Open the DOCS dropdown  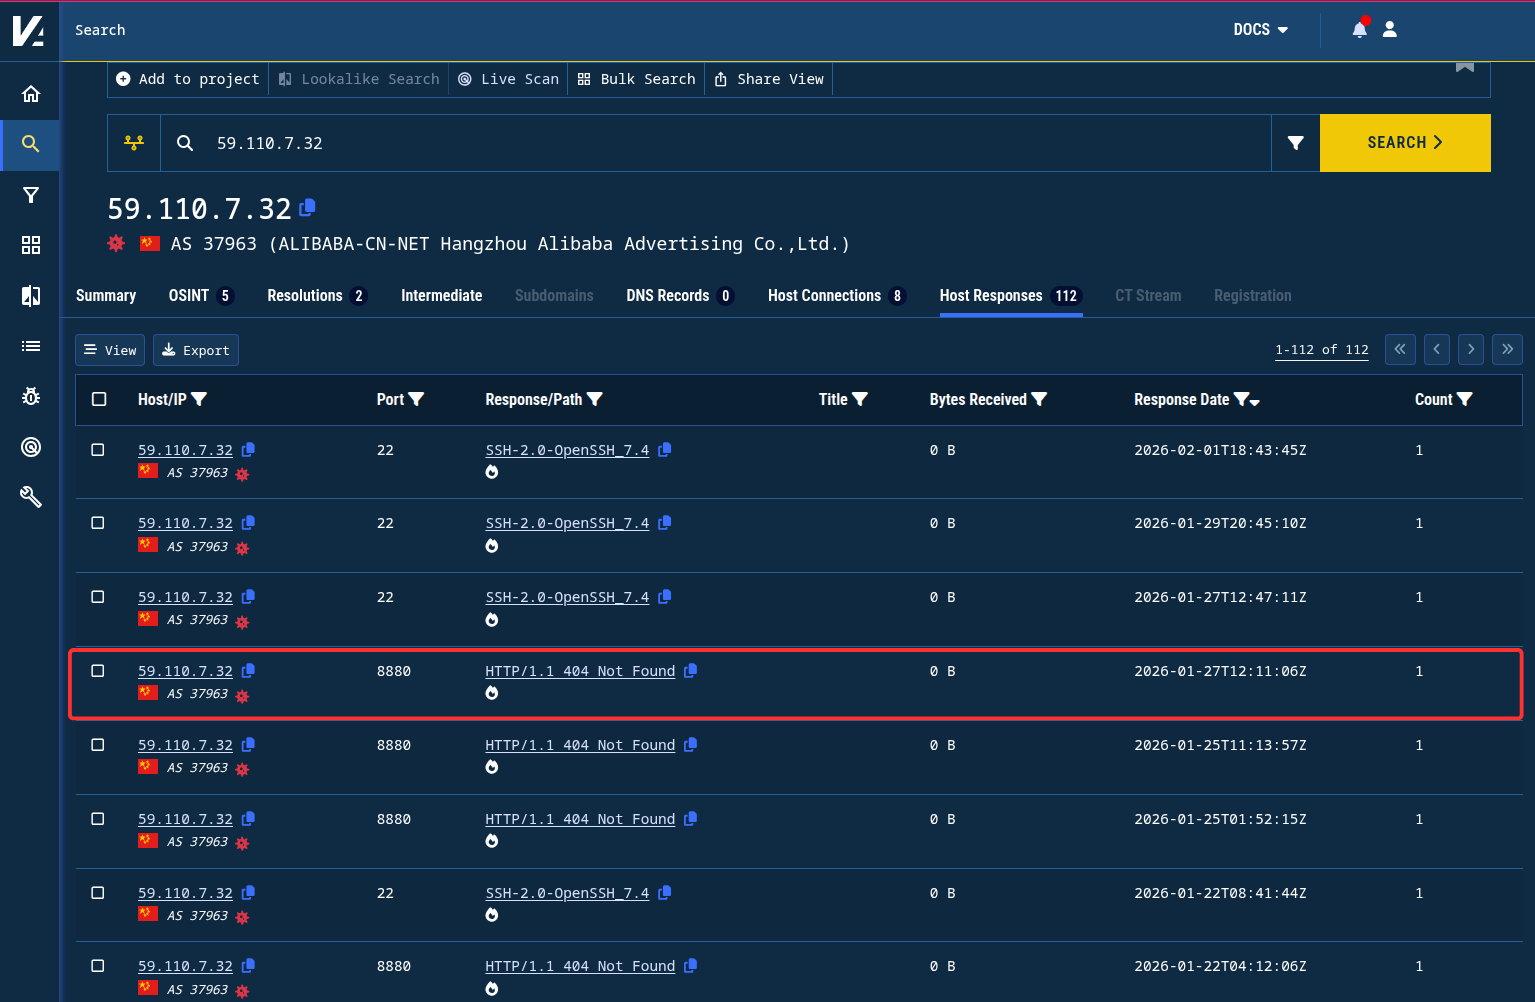(x=1260, y=29)
